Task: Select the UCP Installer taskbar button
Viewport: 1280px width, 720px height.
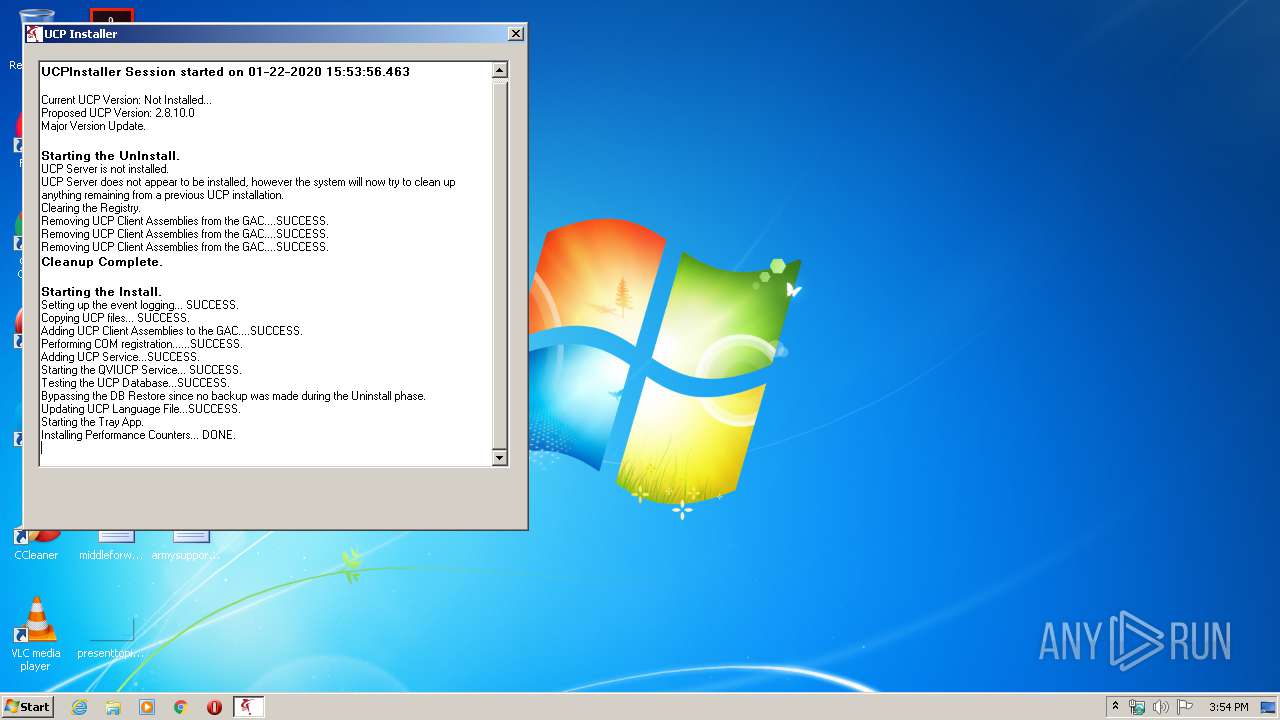Action: tap(248, 707)
